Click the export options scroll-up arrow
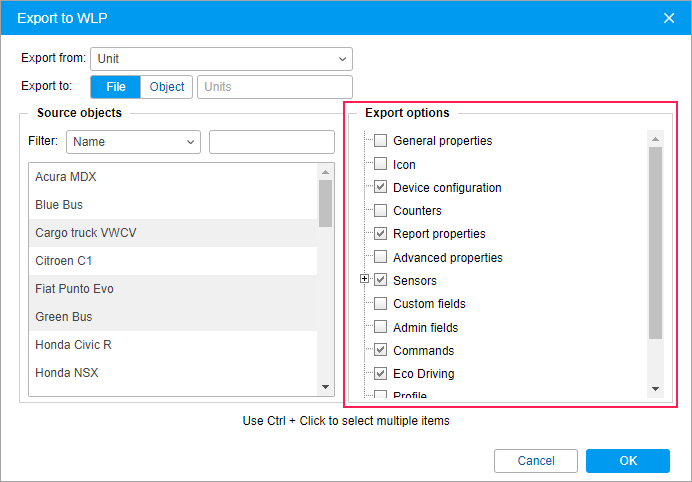The height and width of the screenshot is (482, 692). 655,139
